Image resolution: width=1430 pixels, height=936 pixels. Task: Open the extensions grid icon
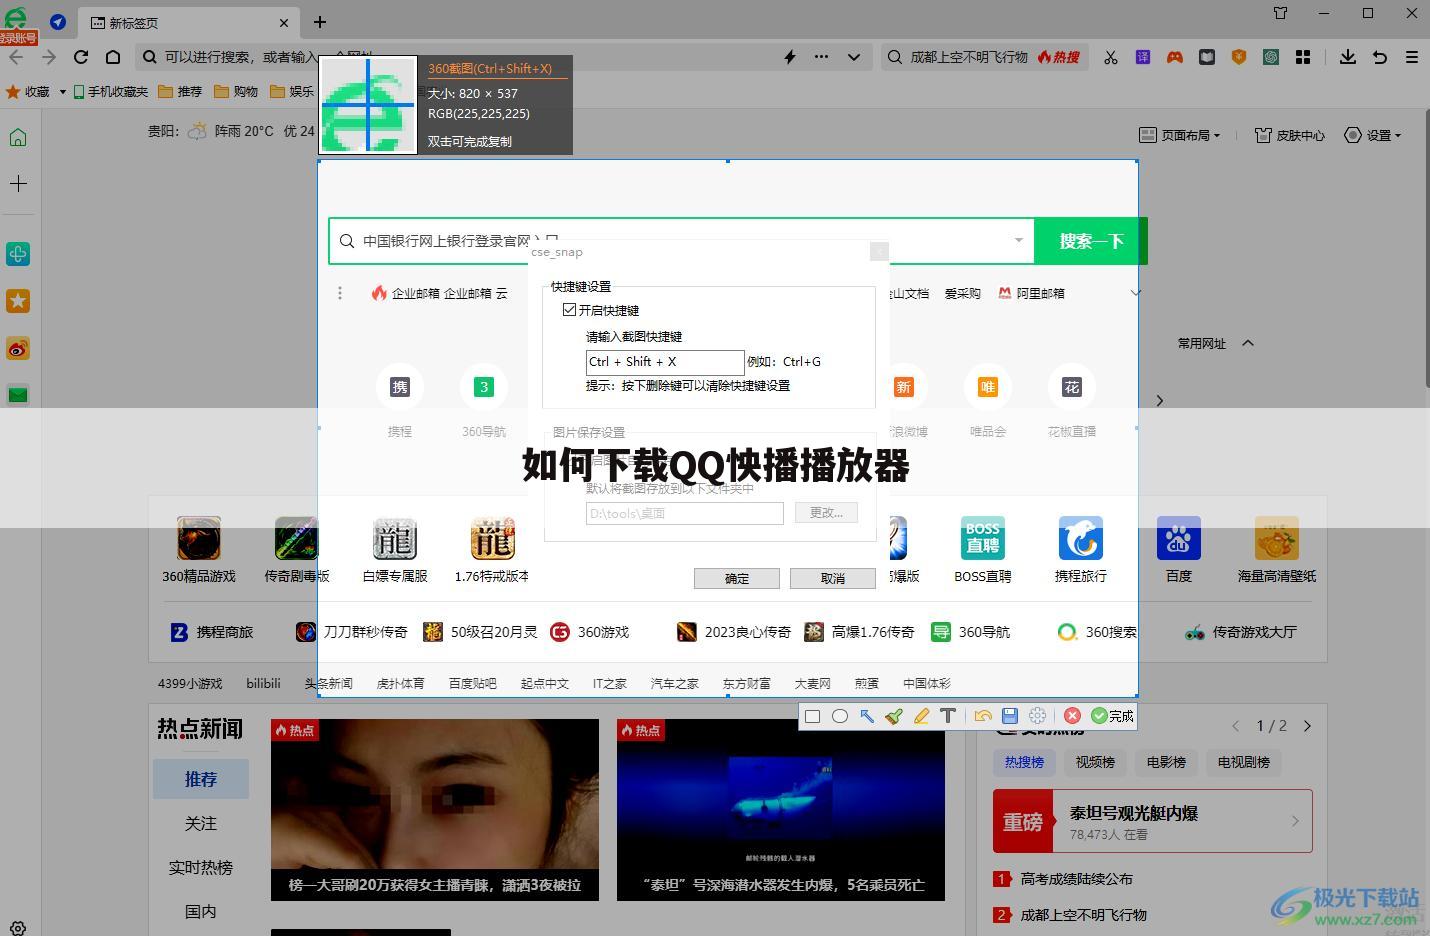pos(1303,57)
